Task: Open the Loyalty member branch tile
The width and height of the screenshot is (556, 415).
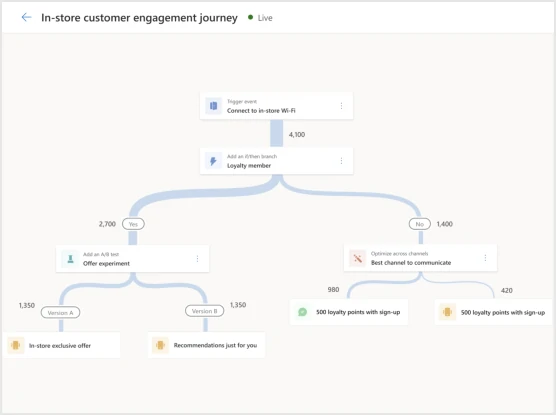Action: point(277,161)
